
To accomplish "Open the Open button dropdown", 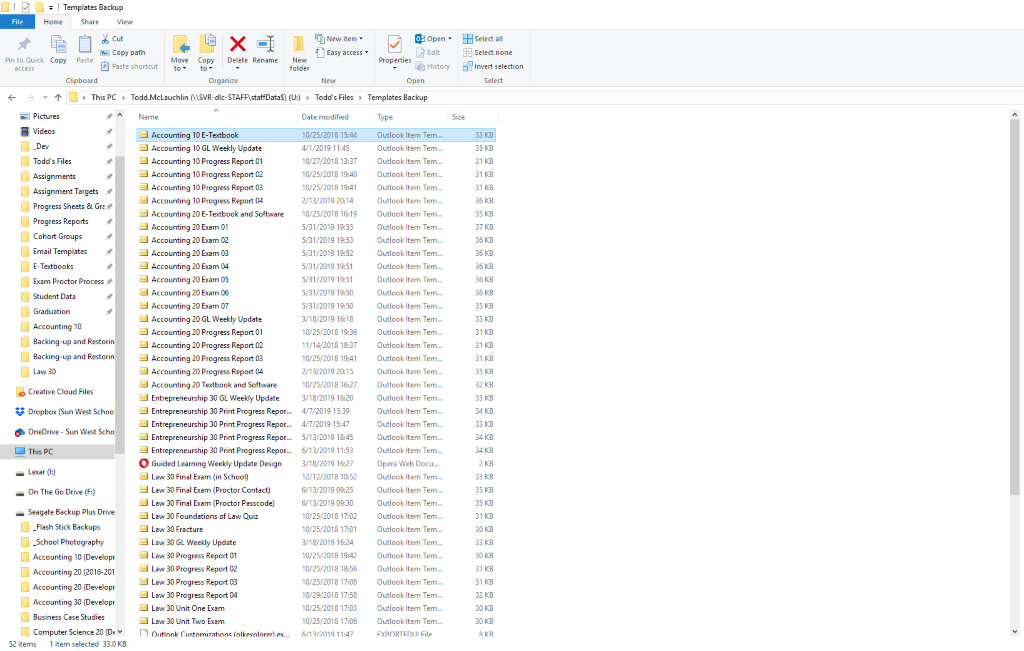I will click(450, 39).
